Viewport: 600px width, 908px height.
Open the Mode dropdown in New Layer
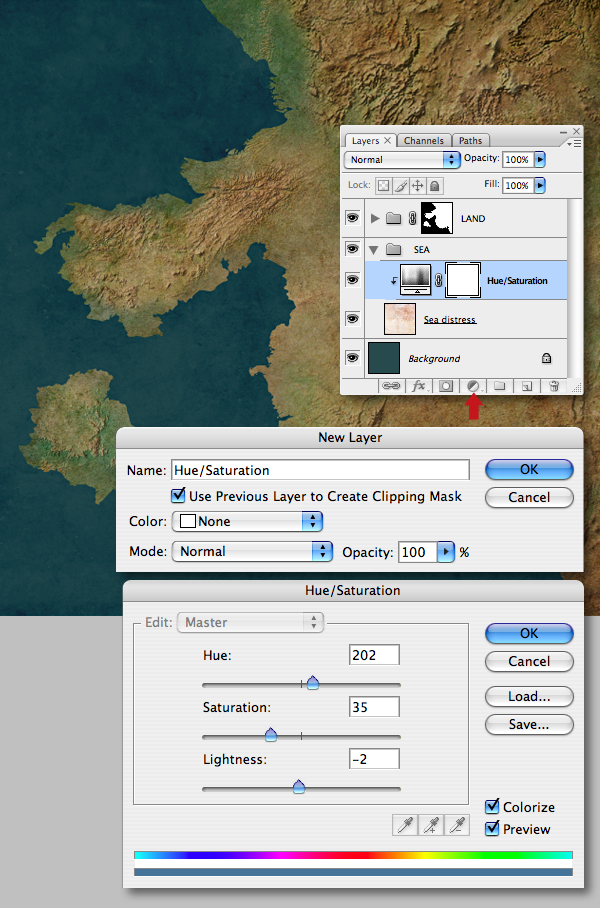pos(252,551)
